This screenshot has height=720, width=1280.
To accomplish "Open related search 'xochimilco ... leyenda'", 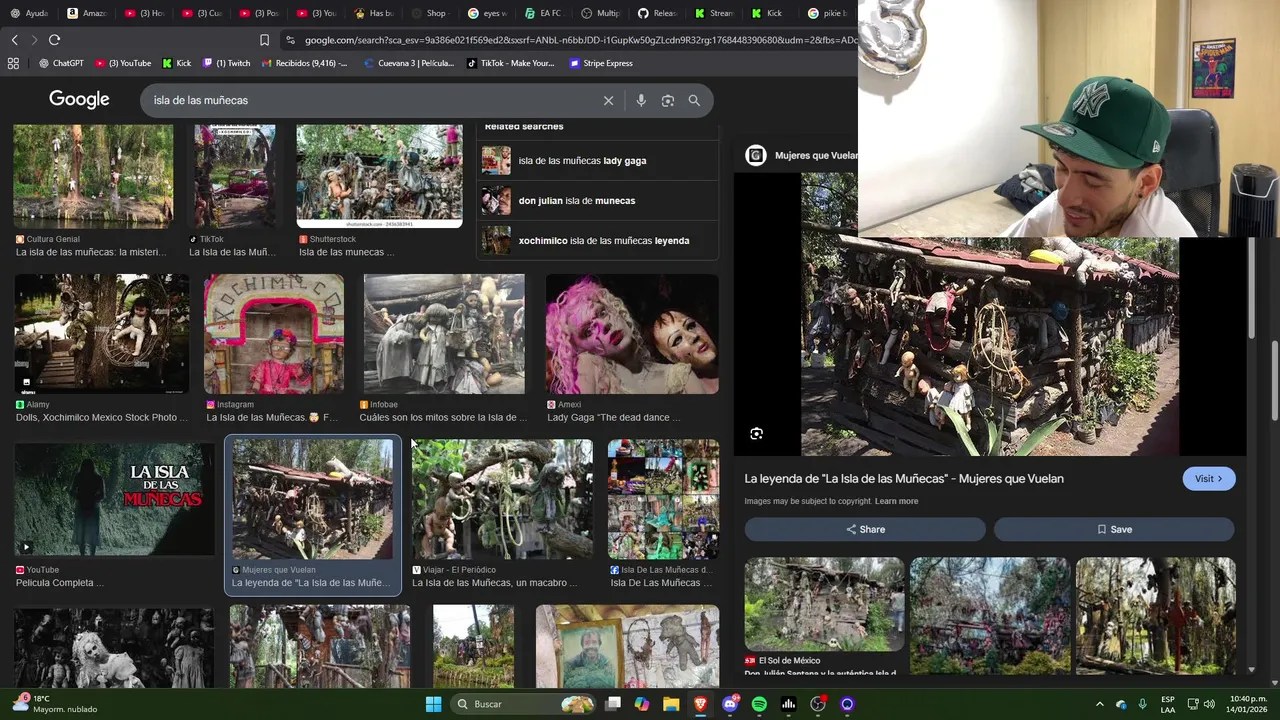I will [x=598, y=240].
